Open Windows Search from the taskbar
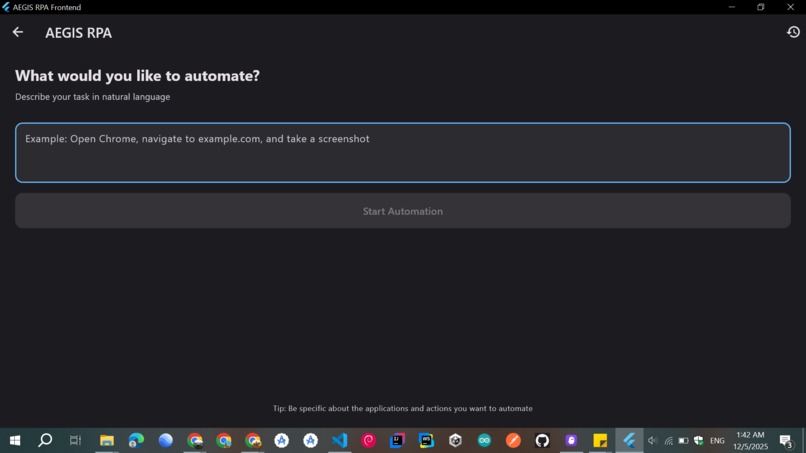The height and width of the screenshot is (453, 806). pos(45,440)
